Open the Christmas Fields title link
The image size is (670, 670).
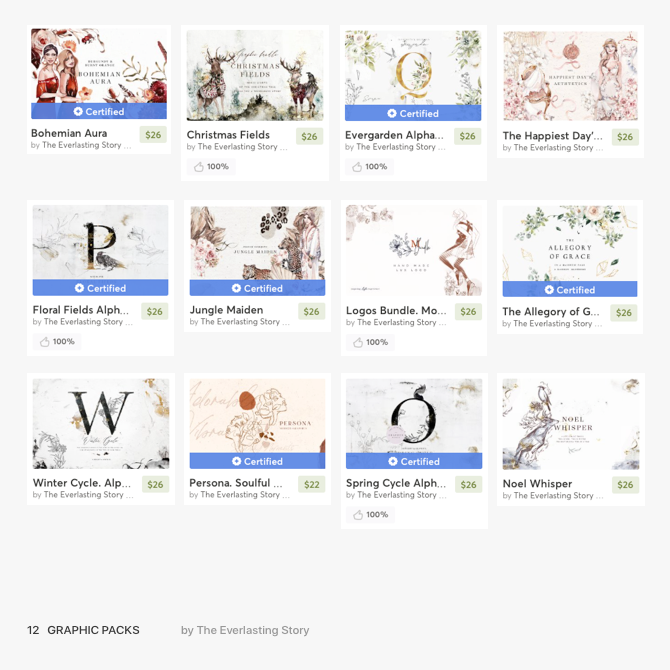[228, 135]
